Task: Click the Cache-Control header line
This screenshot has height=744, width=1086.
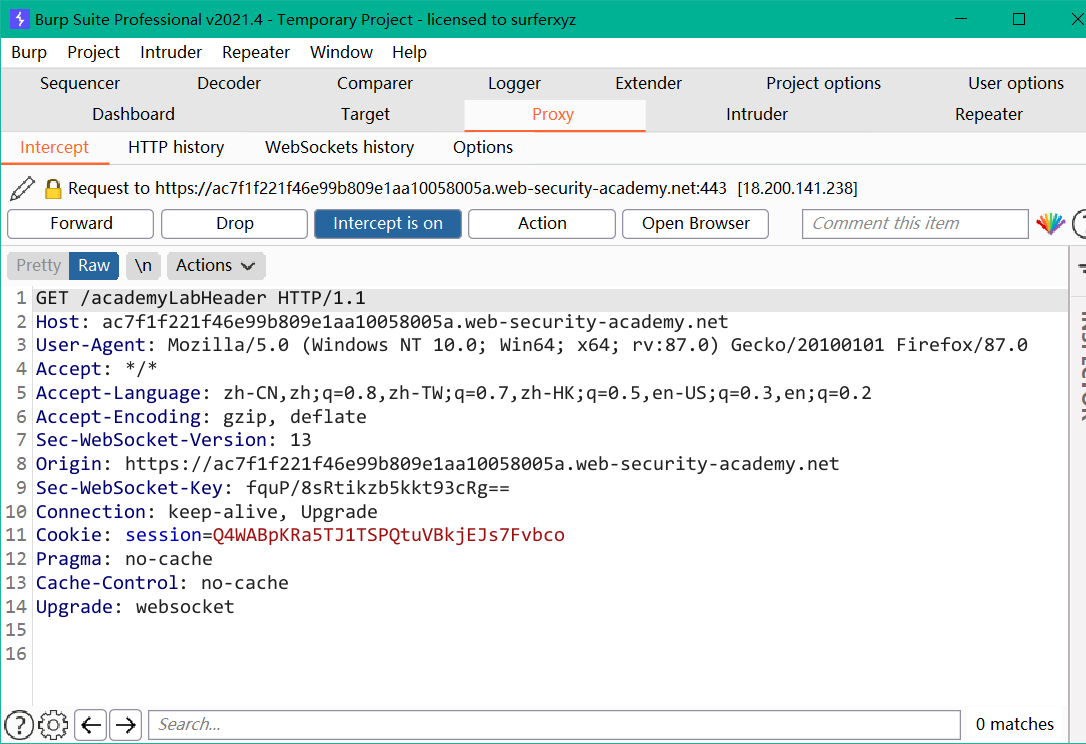Action: click(x=163, y=583)
